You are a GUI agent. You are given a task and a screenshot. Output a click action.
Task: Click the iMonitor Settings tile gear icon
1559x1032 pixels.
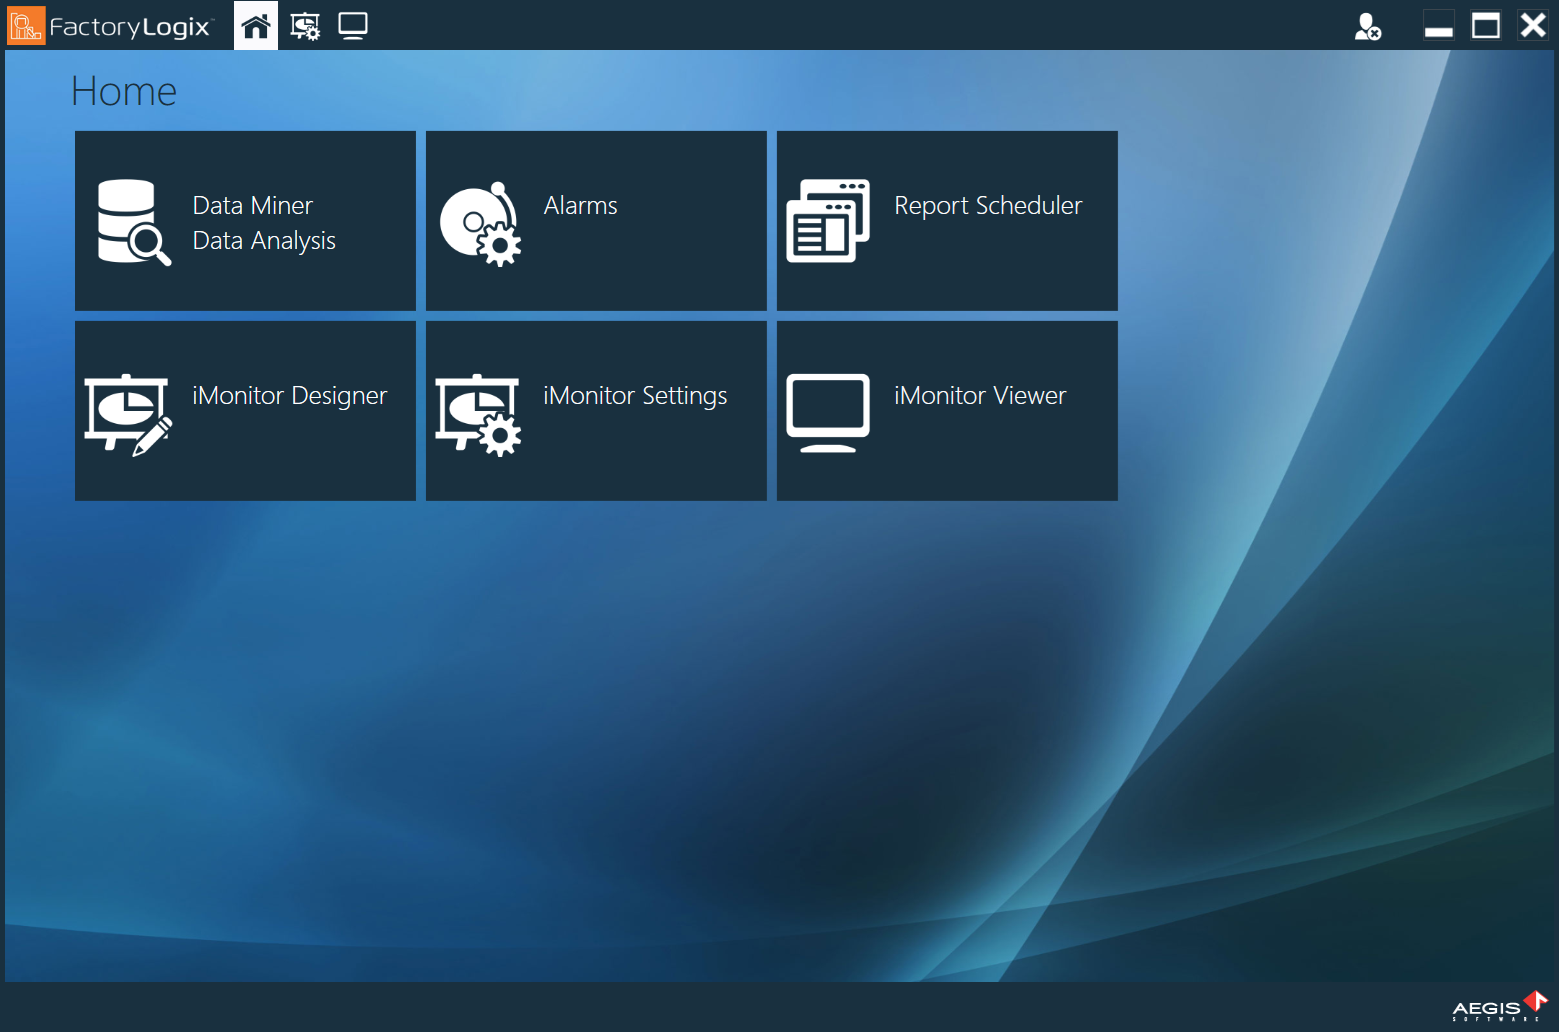(479, 414)
